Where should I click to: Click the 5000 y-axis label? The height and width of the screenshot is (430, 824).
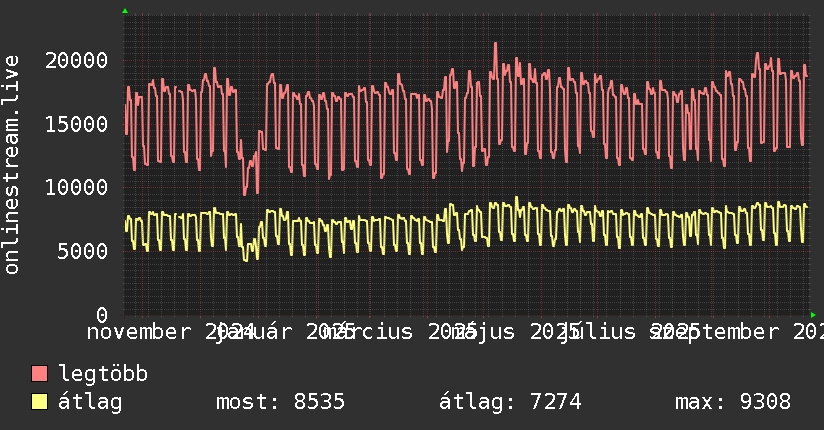point(83,251)
